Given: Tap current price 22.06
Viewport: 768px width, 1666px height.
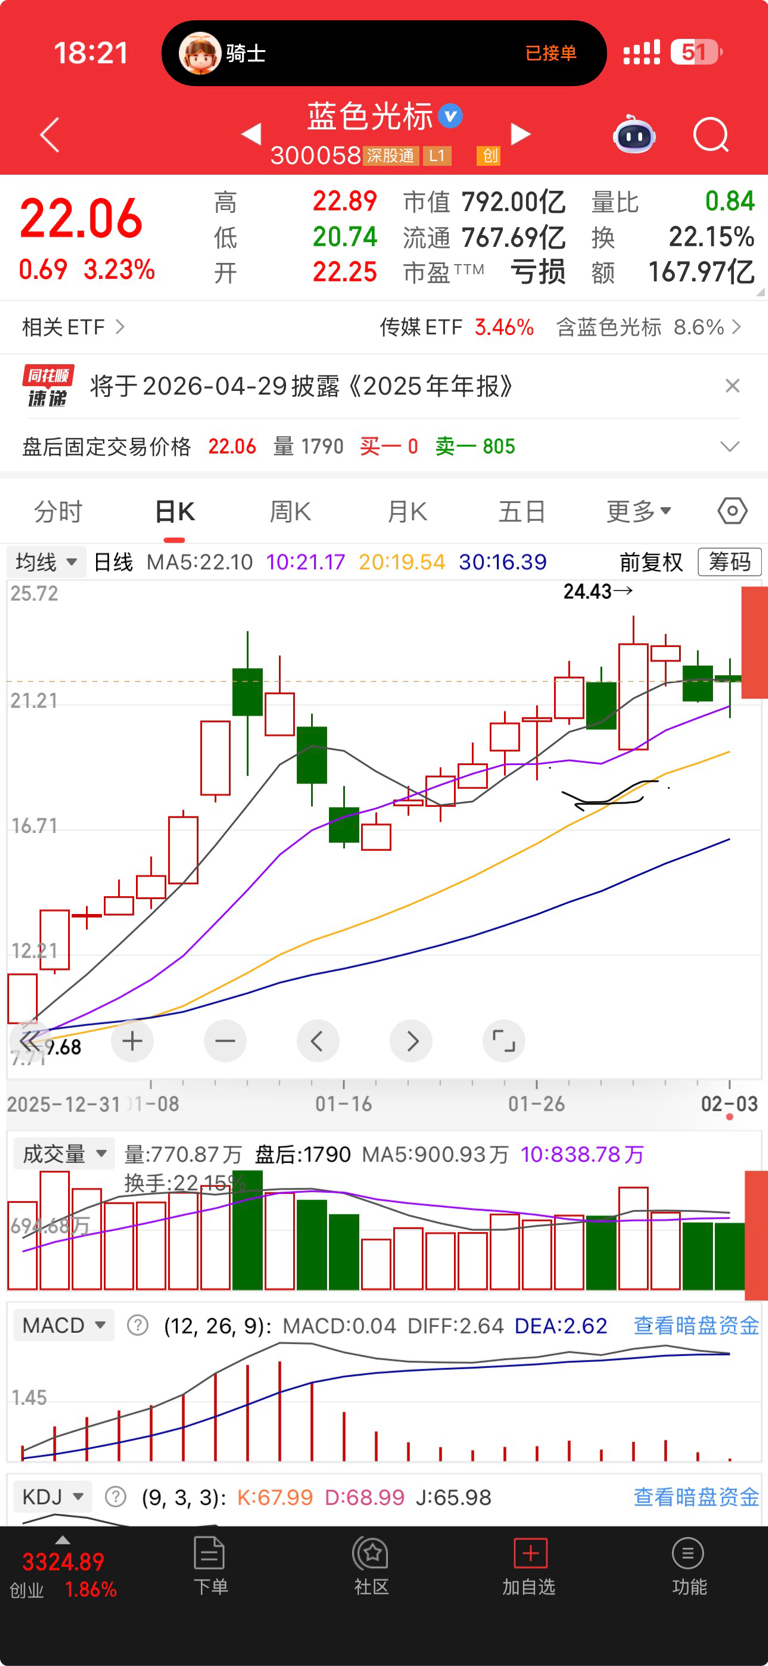Looking at the screenshot, I should click(x=81, y=219).
